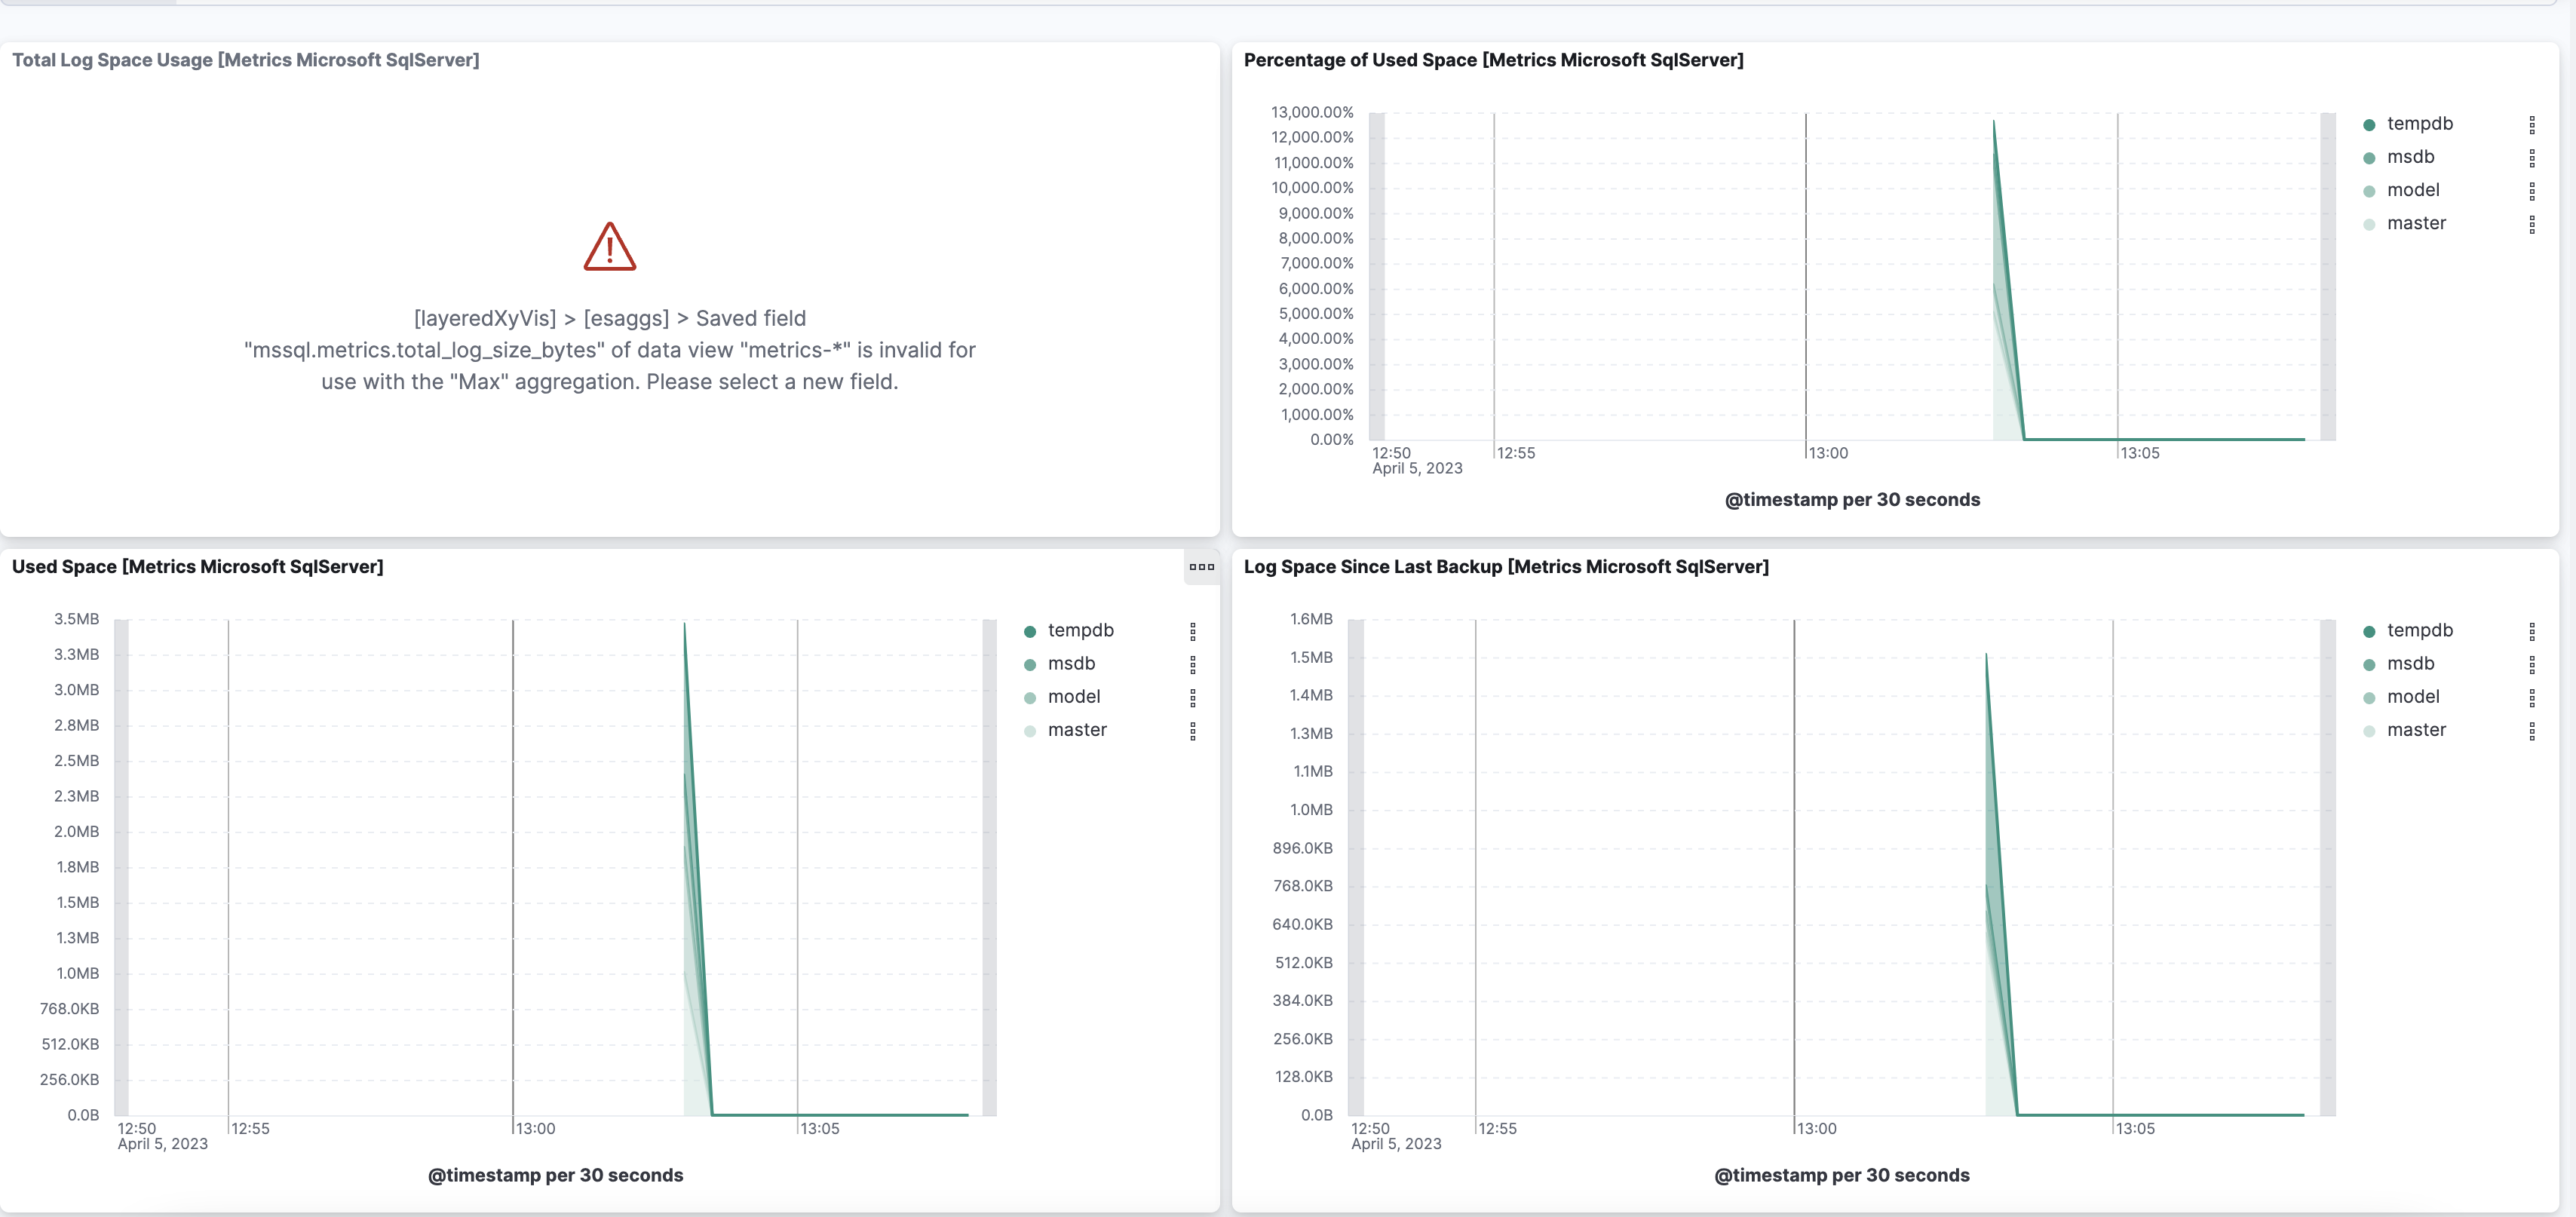Select the Log Space Since Last Backup title

click(x=1507, y=567)
